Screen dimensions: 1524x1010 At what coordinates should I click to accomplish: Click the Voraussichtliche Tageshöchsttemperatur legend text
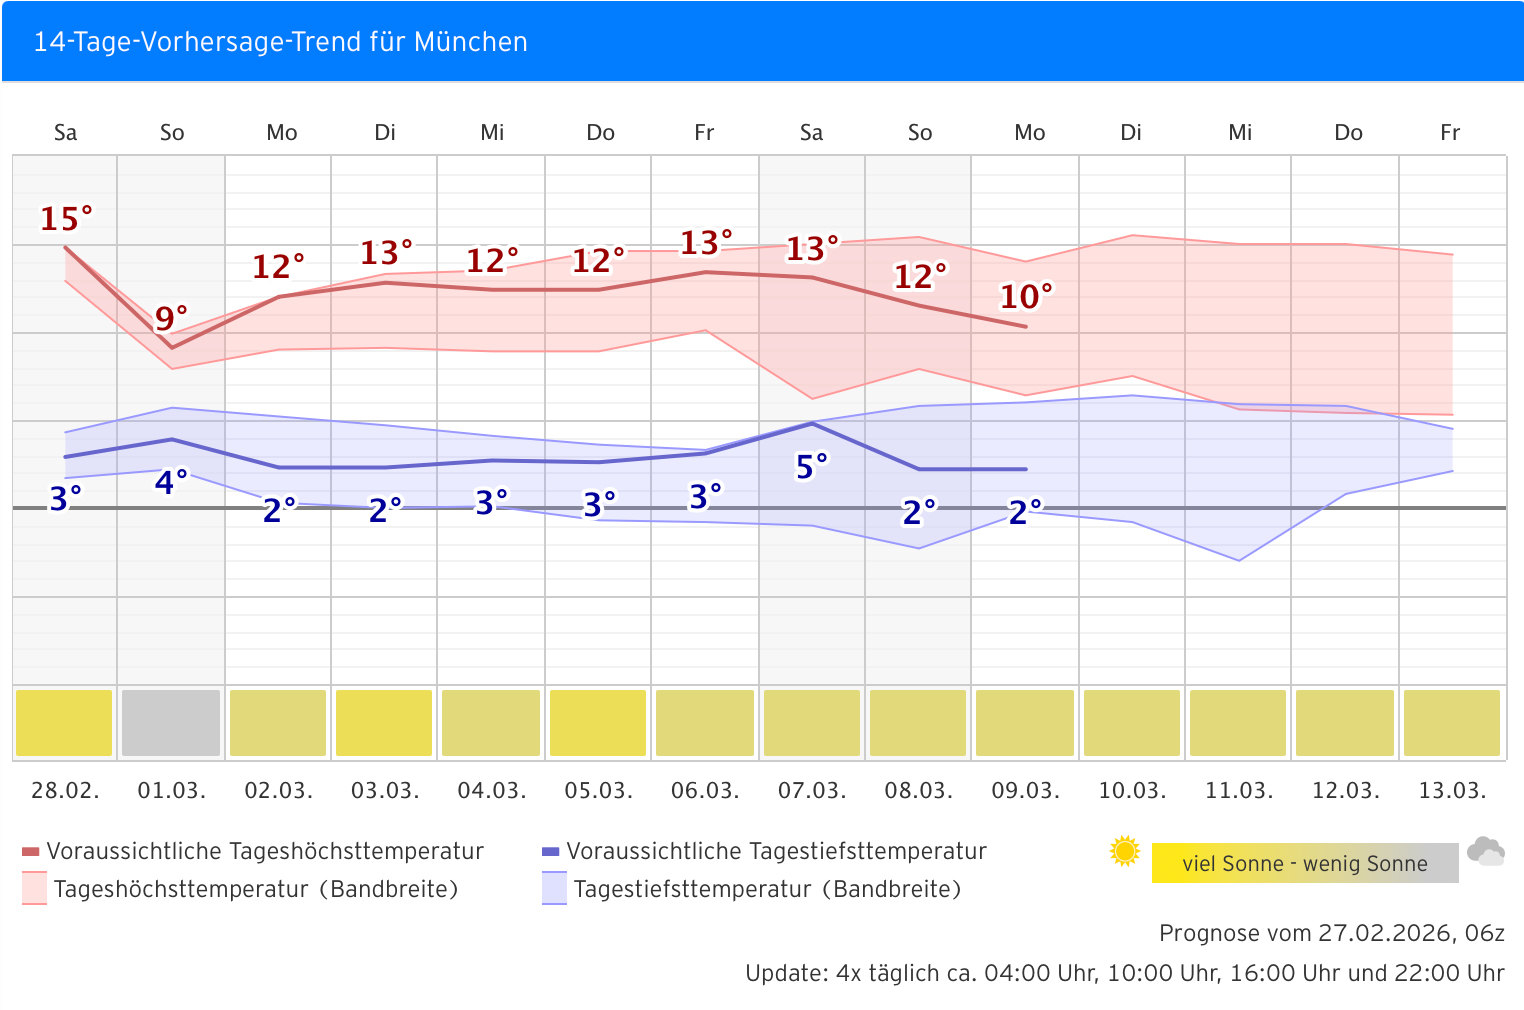pyautogui.click(x=265, y=851)
